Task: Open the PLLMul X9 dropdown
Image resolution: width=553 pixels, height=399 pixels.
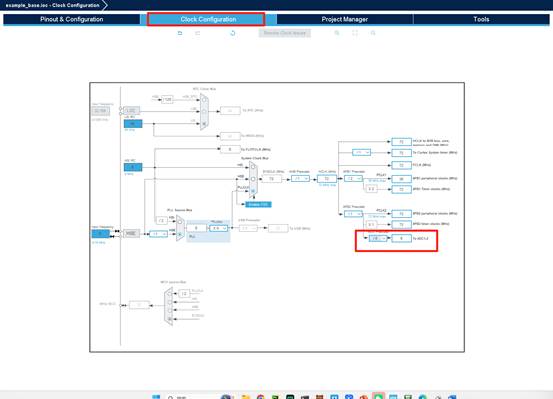Action: [218, 228]
